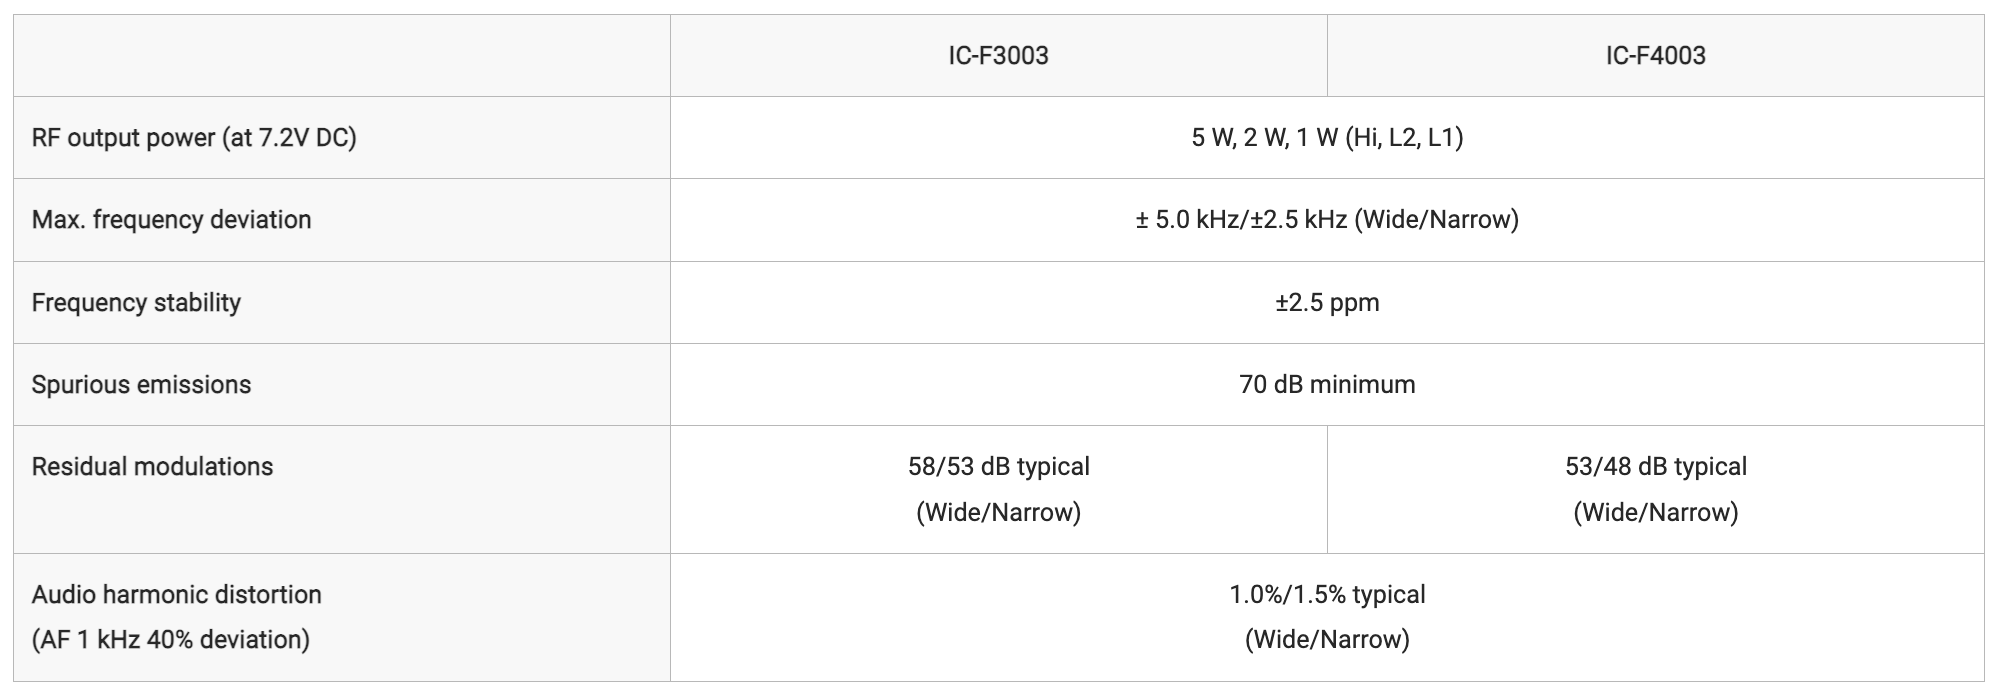
Task: Click the IC-F3003 column header
Action: click(x=998, y=55)
